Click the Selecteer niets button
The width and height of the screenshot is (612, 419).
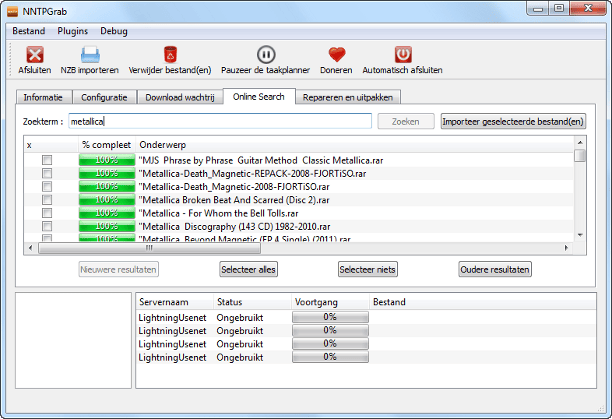click(368, 270)
